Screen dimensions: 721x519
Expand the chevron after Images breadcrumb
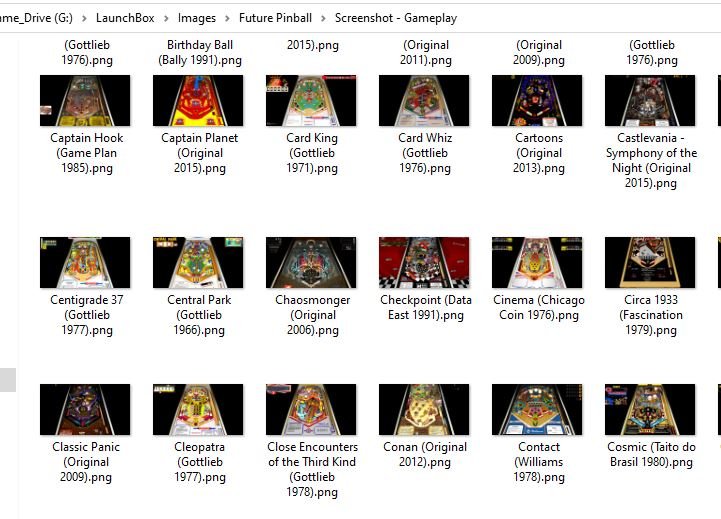(227, 18)
